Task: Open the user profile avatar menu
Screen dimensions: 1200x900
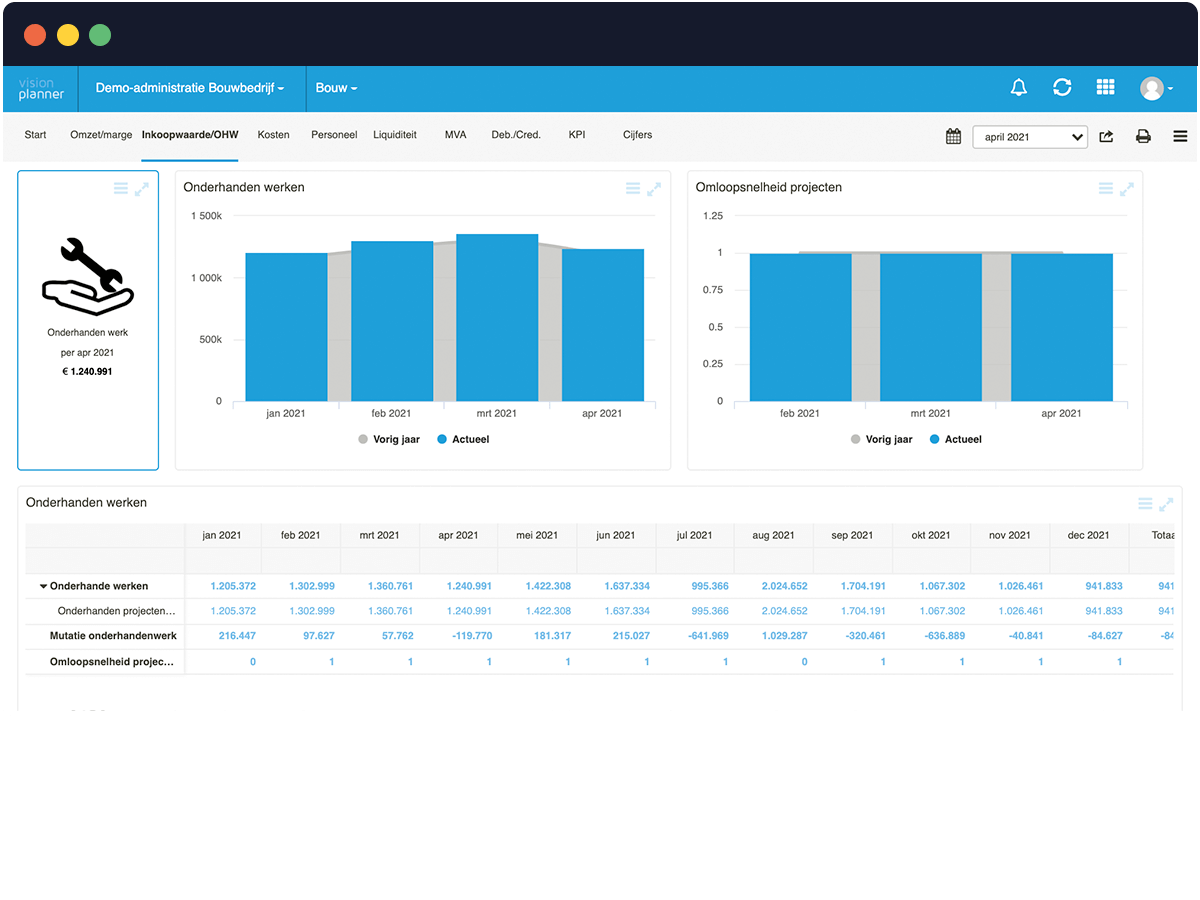Action: (1156, 88)
